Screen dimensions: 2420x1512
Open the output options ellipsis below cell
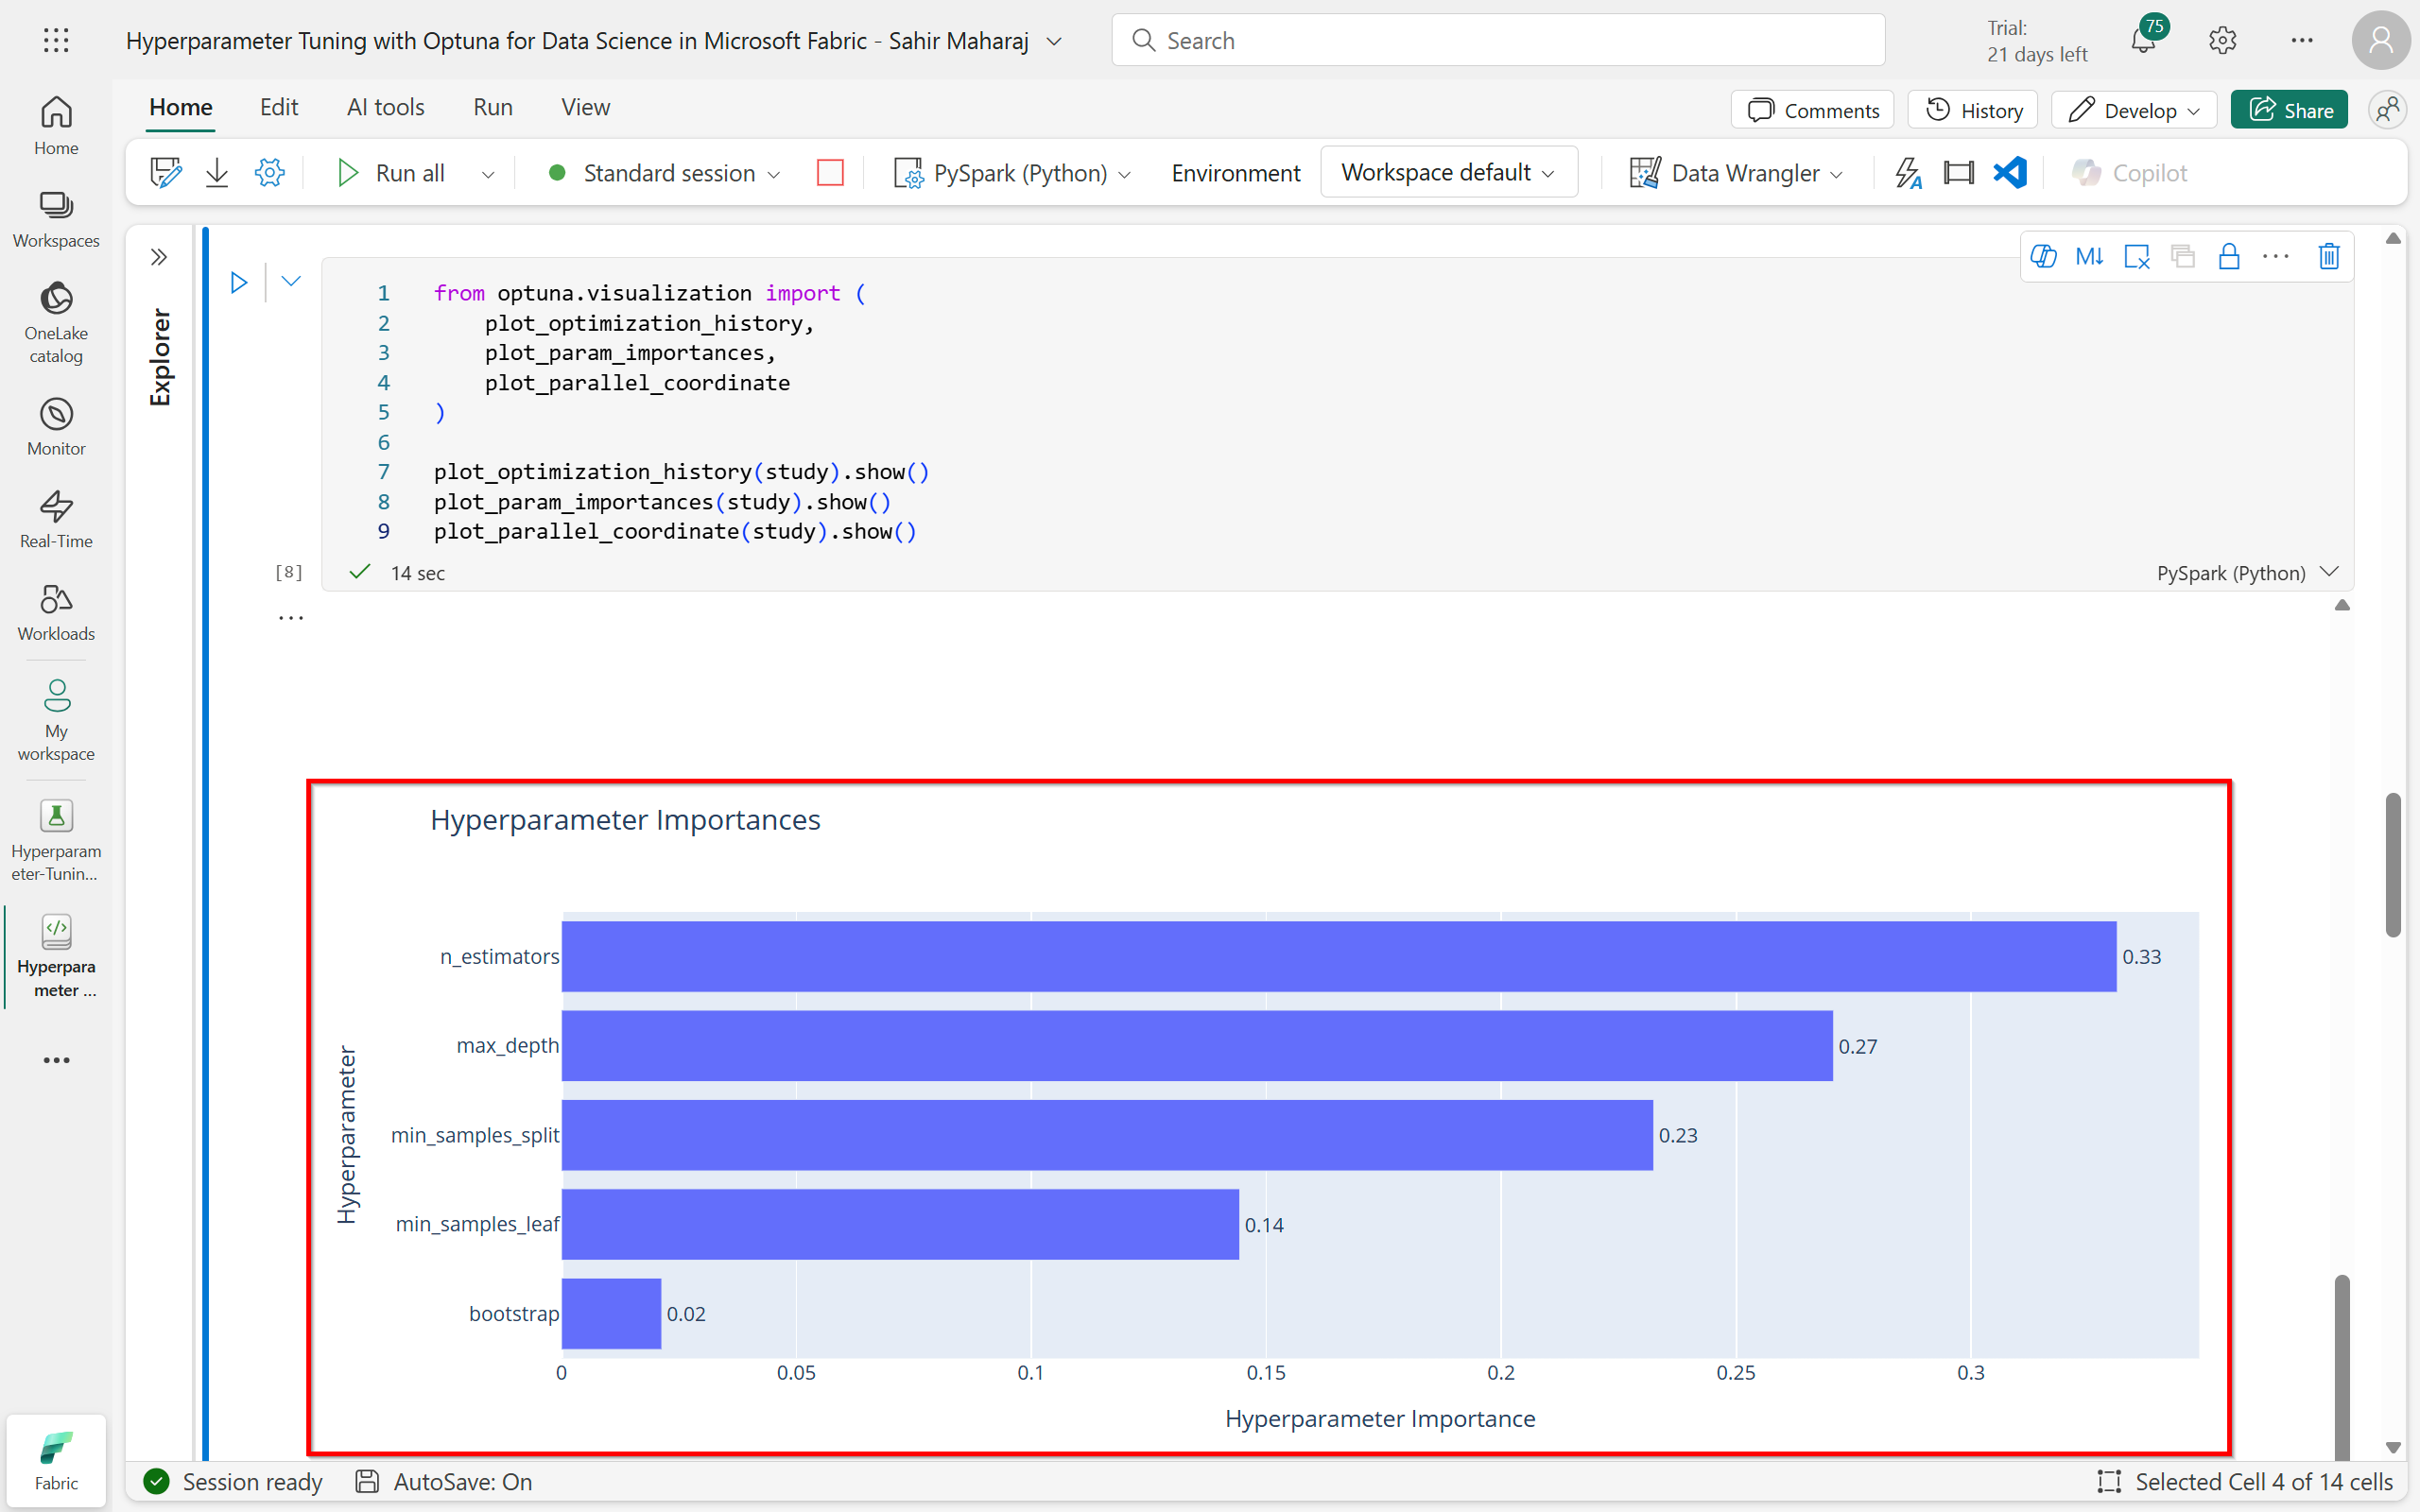pyautogui.click(x=291, y=619)
